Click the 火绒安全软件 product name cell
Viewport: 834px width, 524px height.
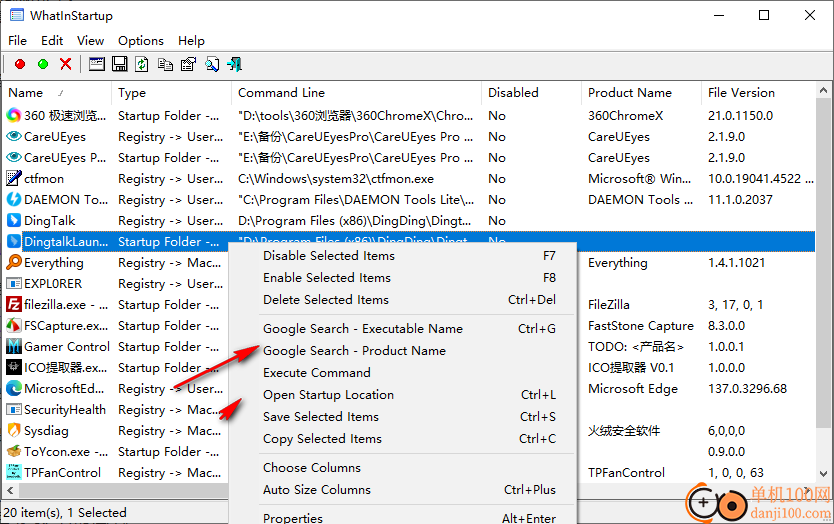623,430
